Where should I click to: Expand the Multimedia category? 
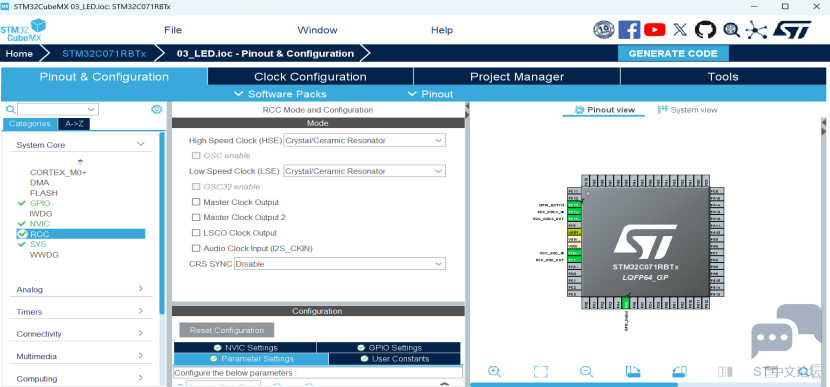pyautogui.click(x=140, y=356)
